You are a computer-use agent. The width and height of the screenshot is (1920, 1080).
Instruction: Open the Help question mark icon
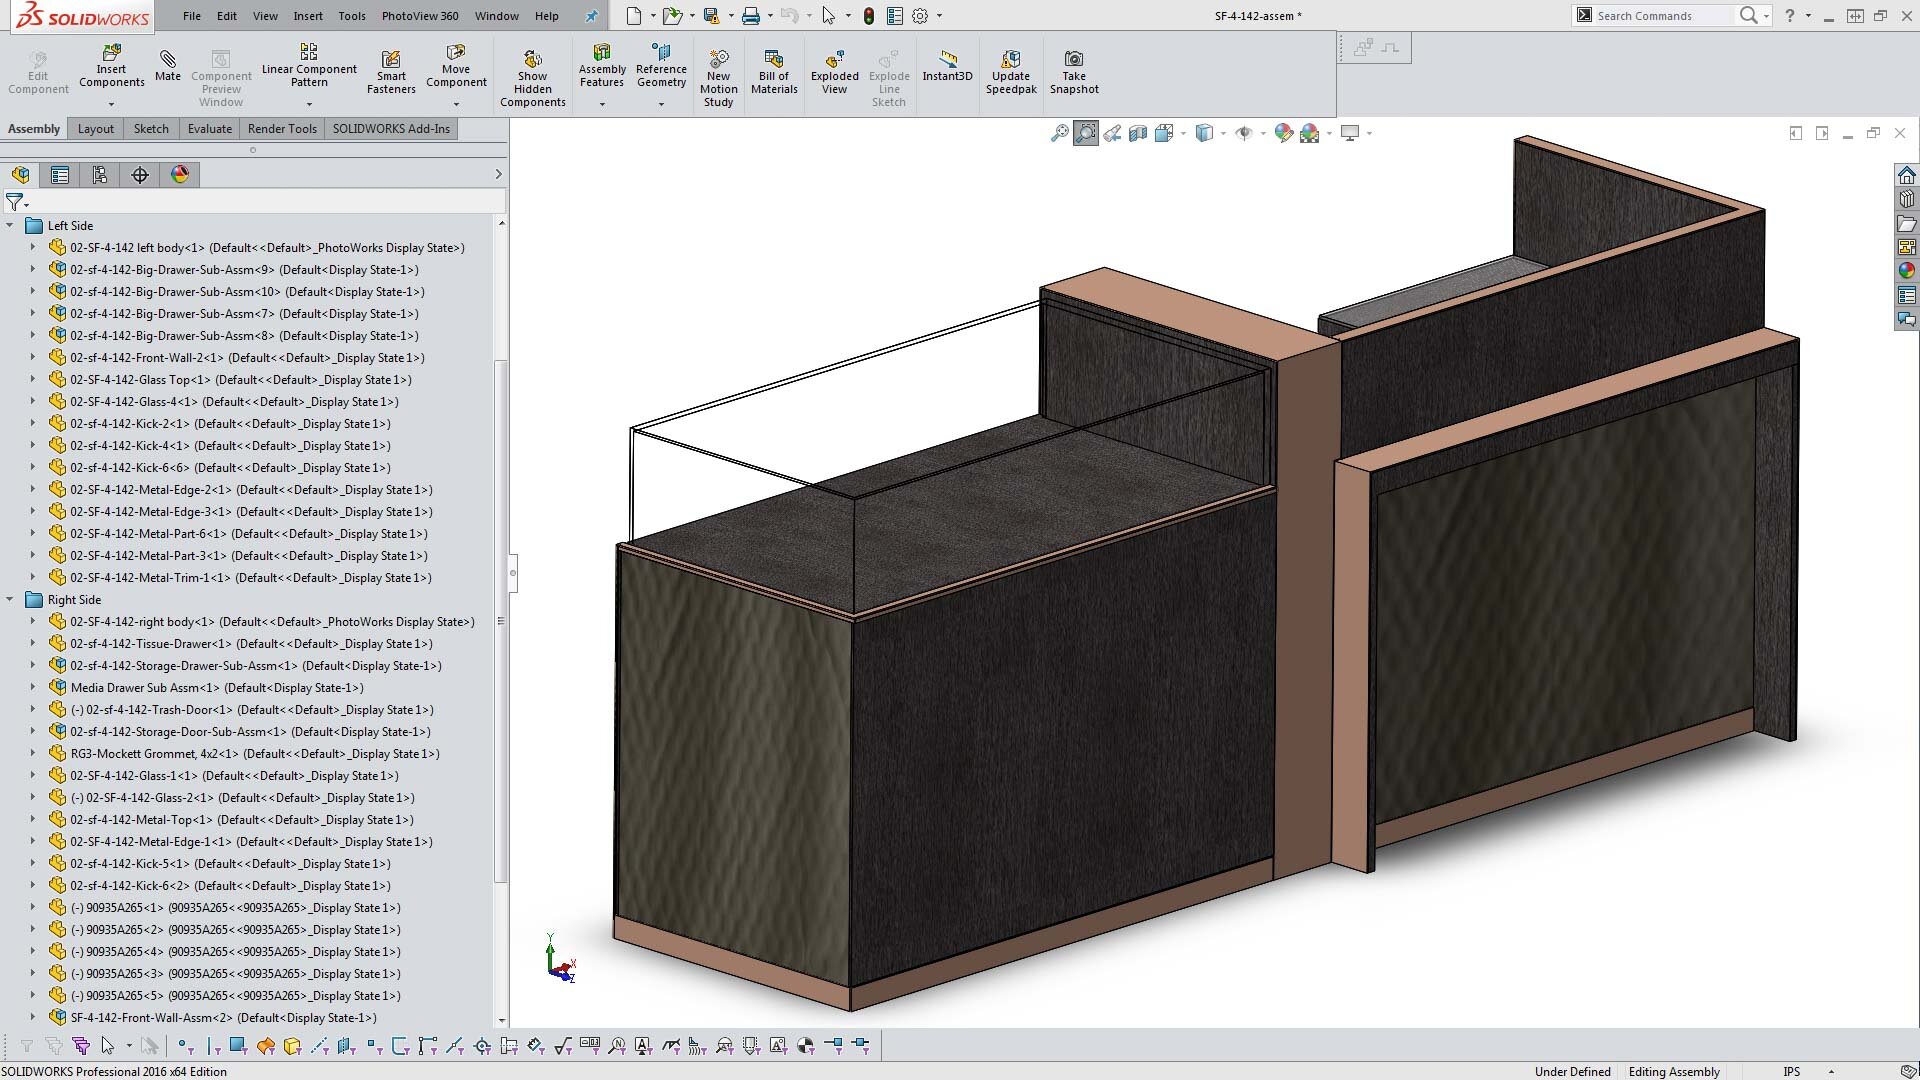coord(1790,16)
